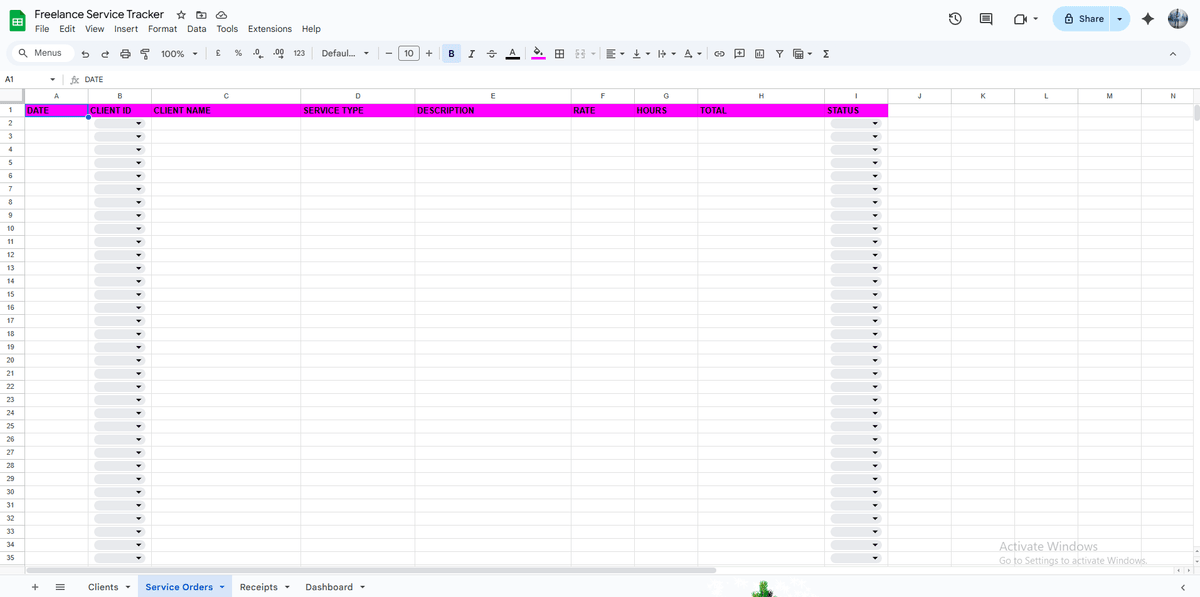Click the Share button
Screen dimensions: 1200x597
click(1082, 19)
